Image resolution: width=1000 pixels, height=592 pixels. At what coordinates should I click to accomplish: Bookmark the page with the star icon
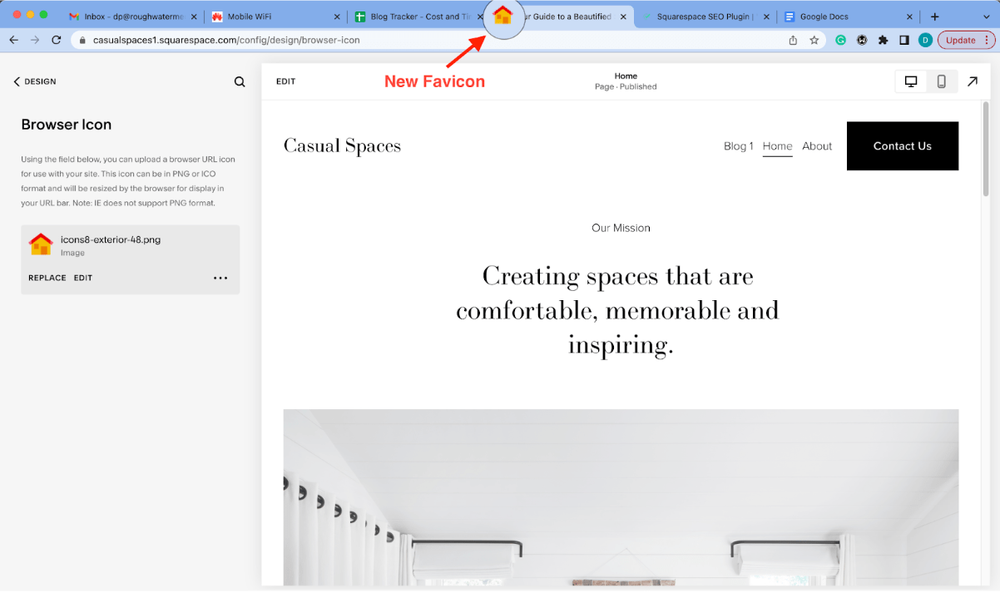pos(813,41)
